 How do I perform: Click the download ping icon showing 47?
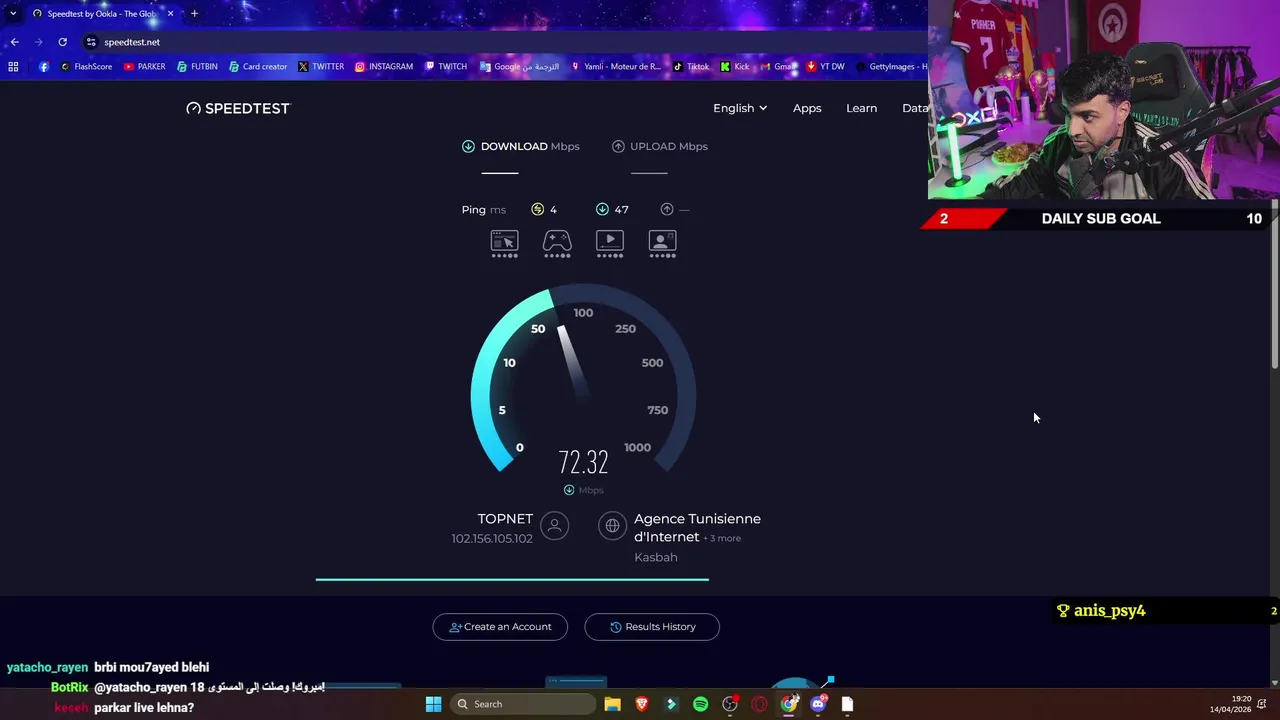[x=602, y=209]
